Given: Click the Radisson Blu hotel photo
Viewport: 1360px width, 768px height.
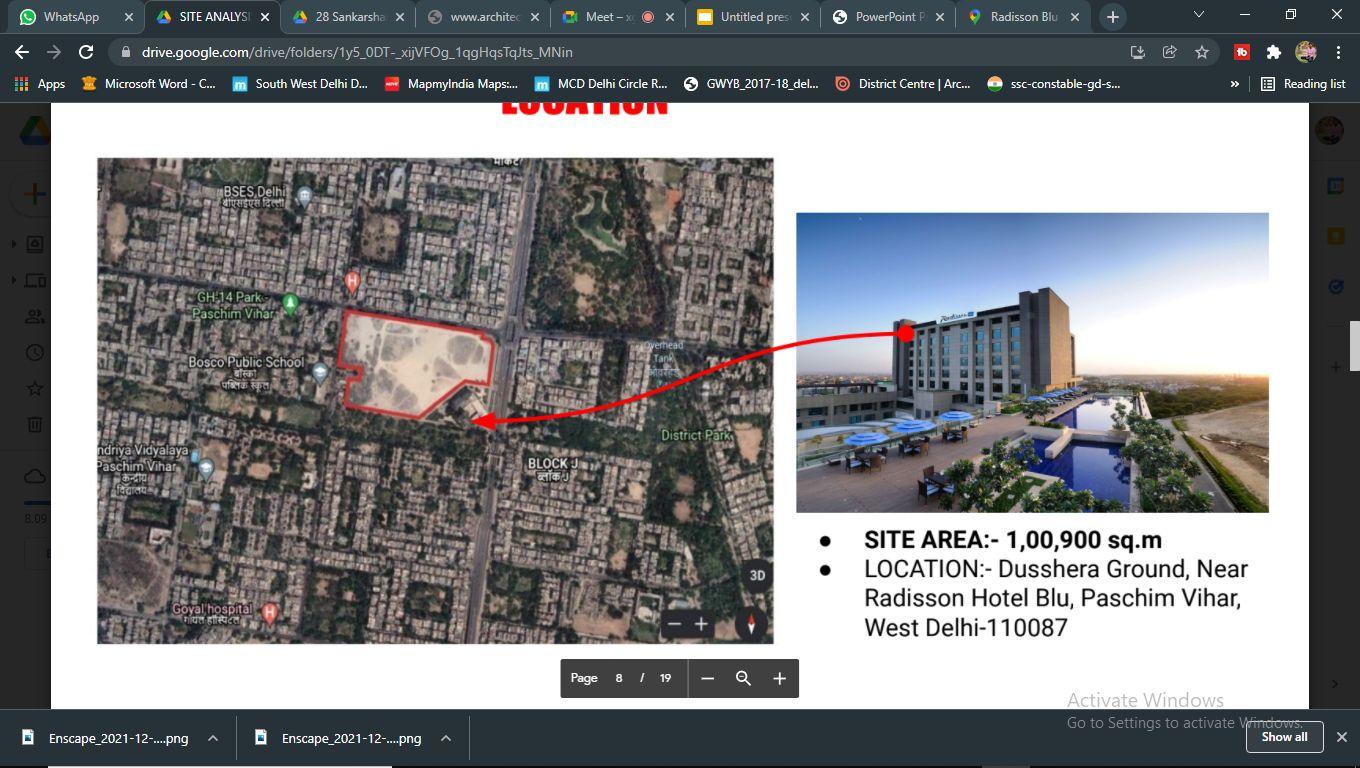Looking at the screenshot, I should tap(1032, 362).
